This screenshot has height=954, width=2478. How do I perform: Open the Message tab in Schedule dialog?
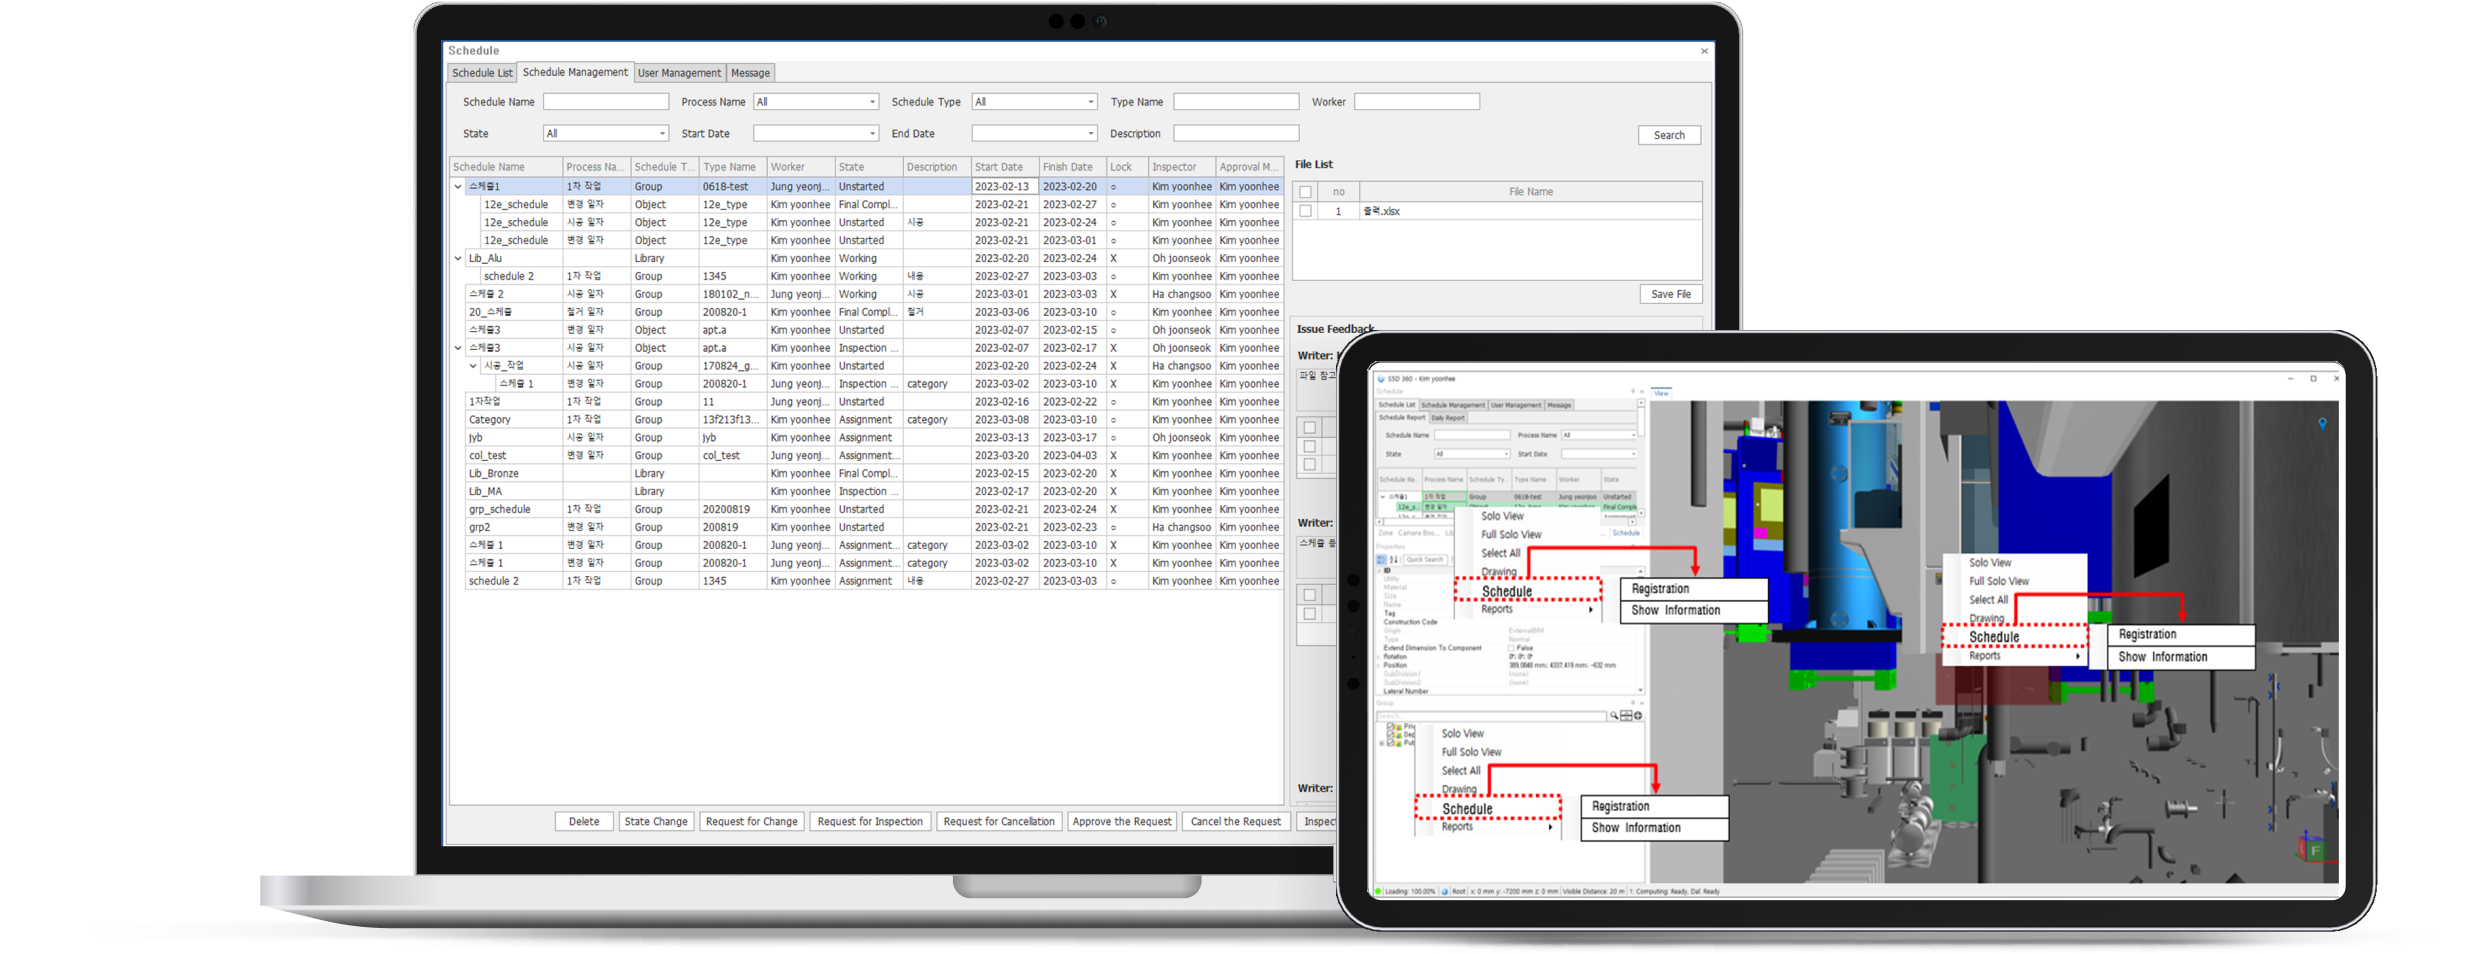point(750,73)
